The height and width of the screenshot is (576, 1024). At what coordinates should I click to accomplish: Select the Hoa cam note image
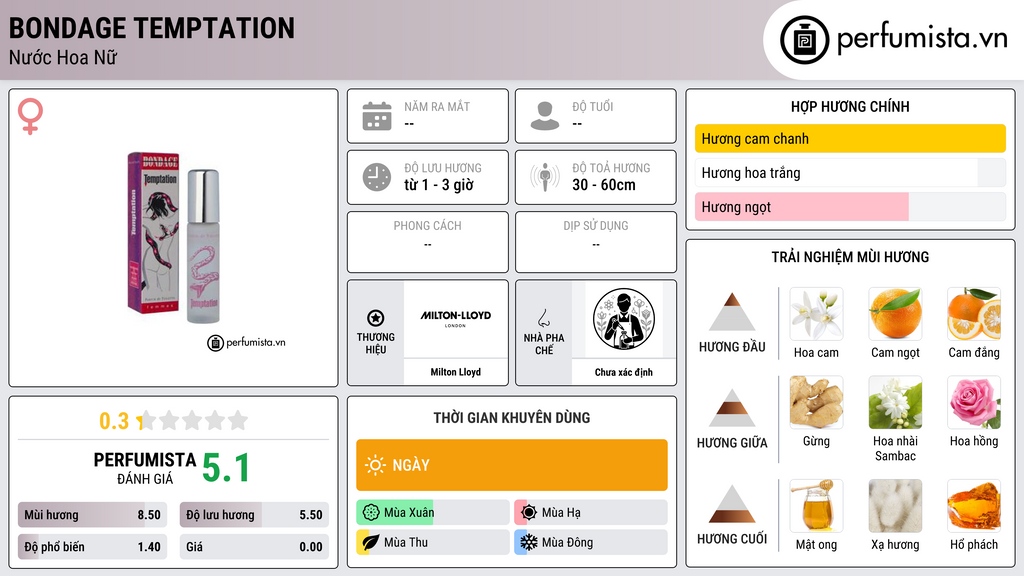[x=816, y=313]
